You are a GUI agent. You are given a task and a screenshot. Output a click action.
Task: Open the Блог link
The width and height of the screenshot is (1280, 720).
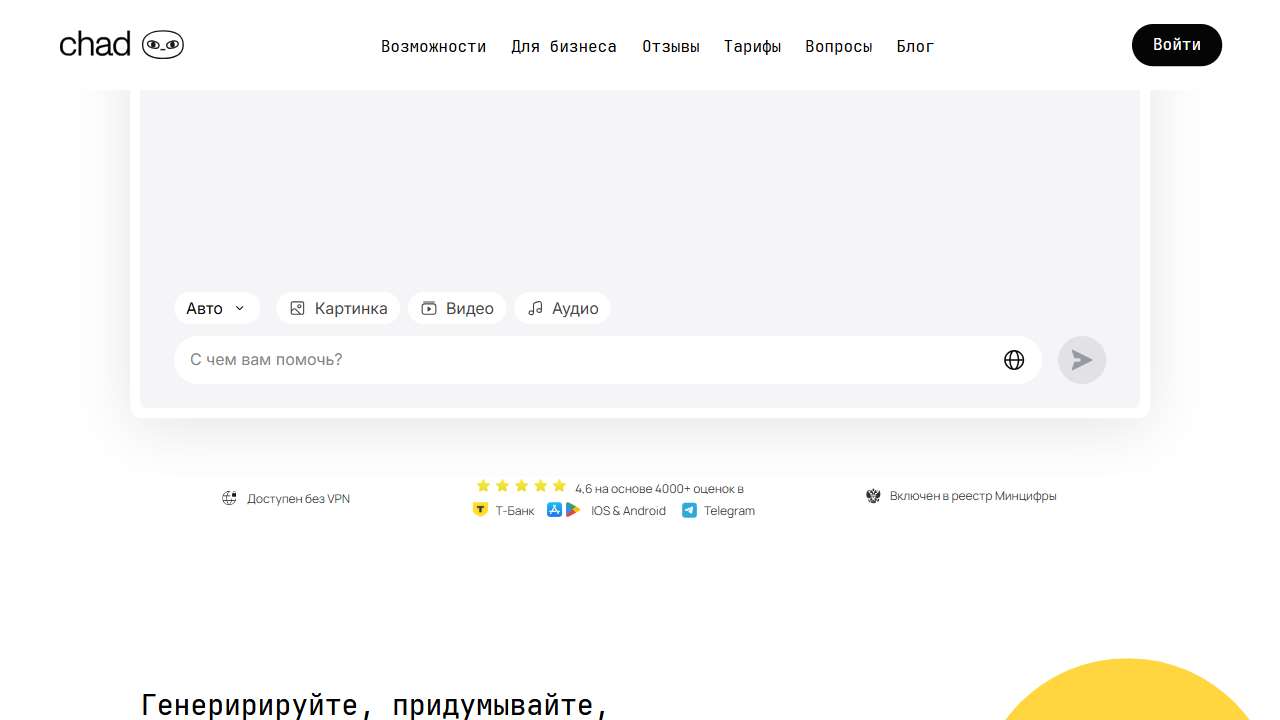(915, 46)
